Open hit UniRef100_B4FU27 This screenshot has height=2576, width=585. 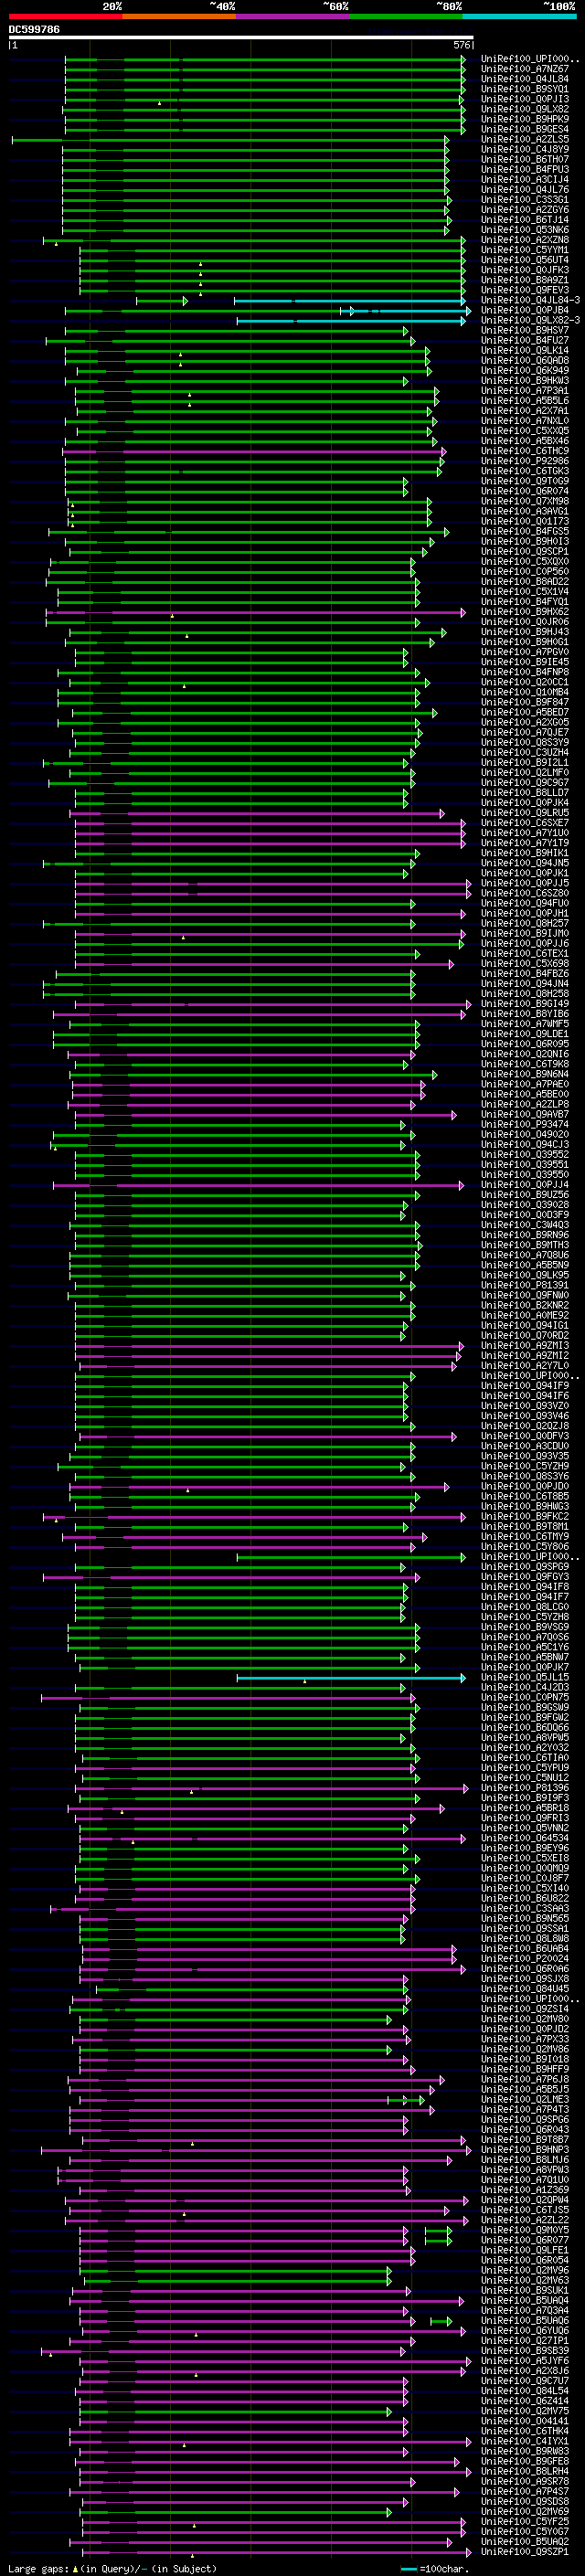[x=524, y=340]
